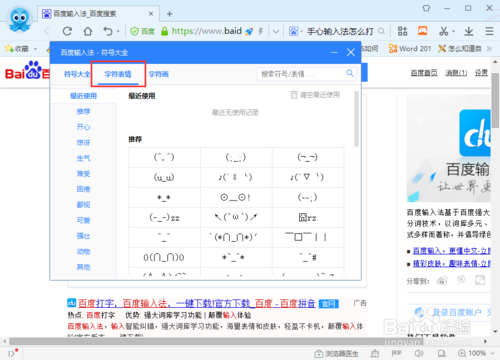Switch to the 符号大全 tab
500x360 pixels.
77,74
